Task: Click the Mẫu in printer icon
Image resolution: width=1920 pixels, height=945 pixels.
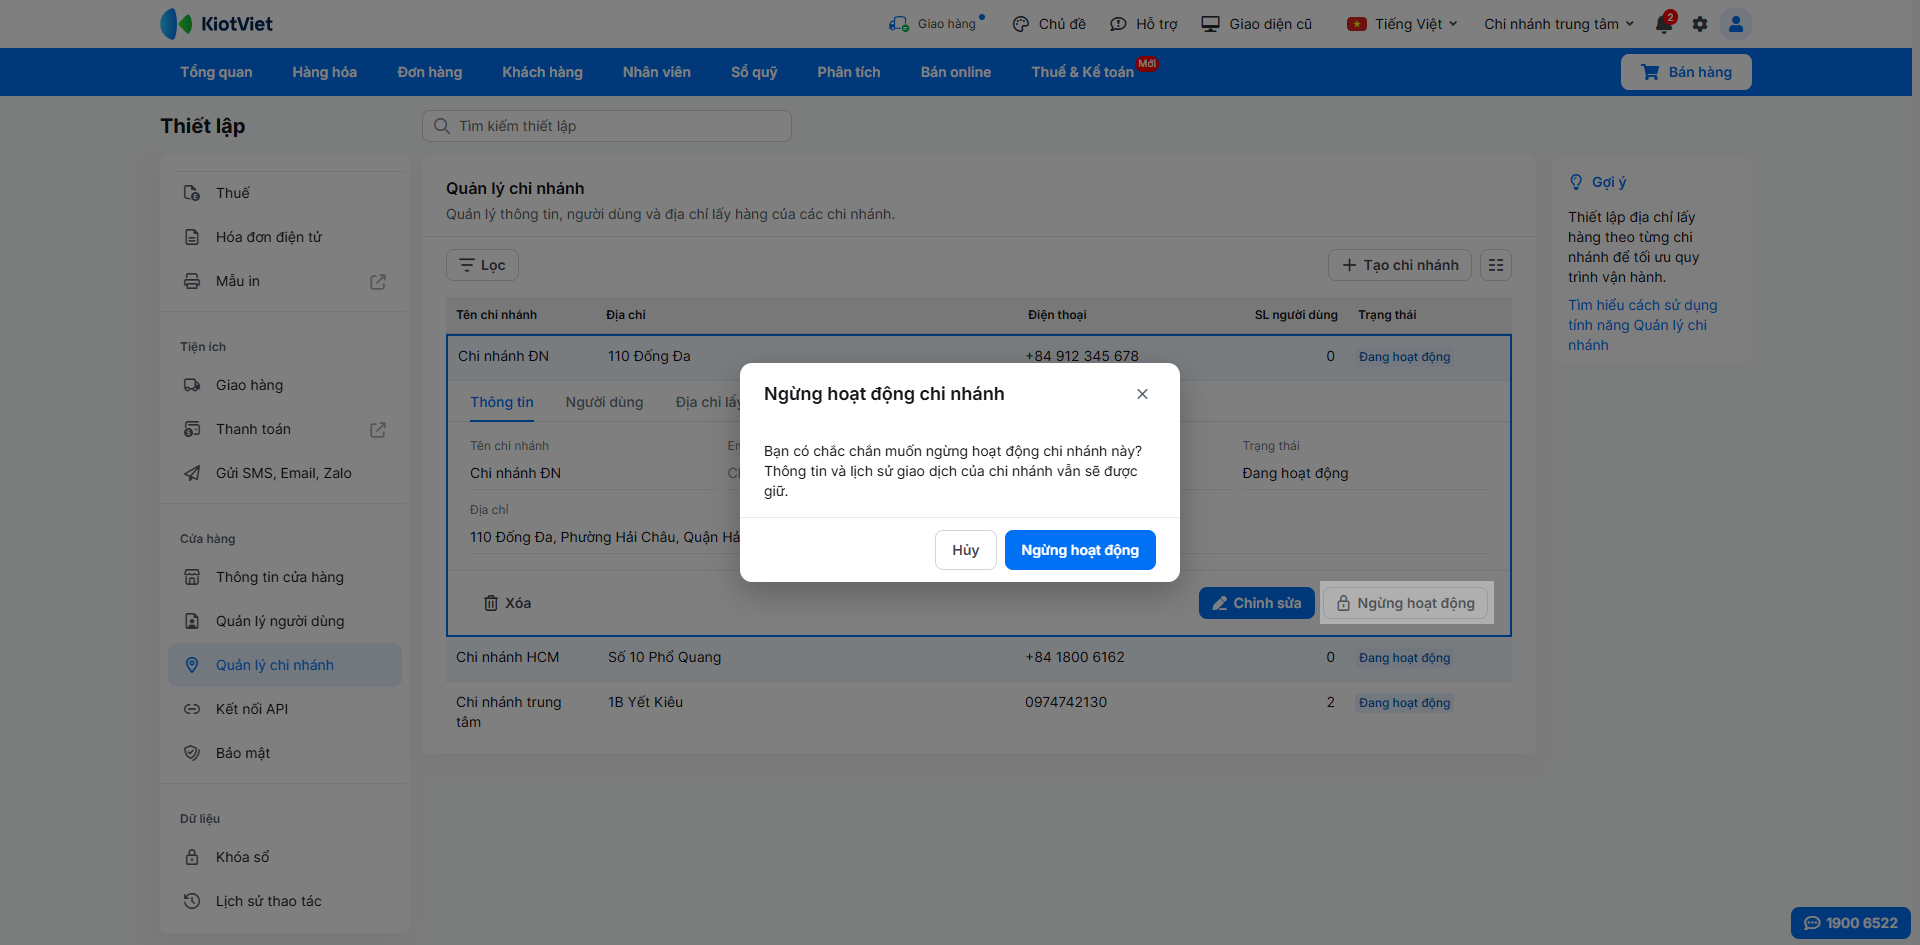Action: click(x=192, y=281)
